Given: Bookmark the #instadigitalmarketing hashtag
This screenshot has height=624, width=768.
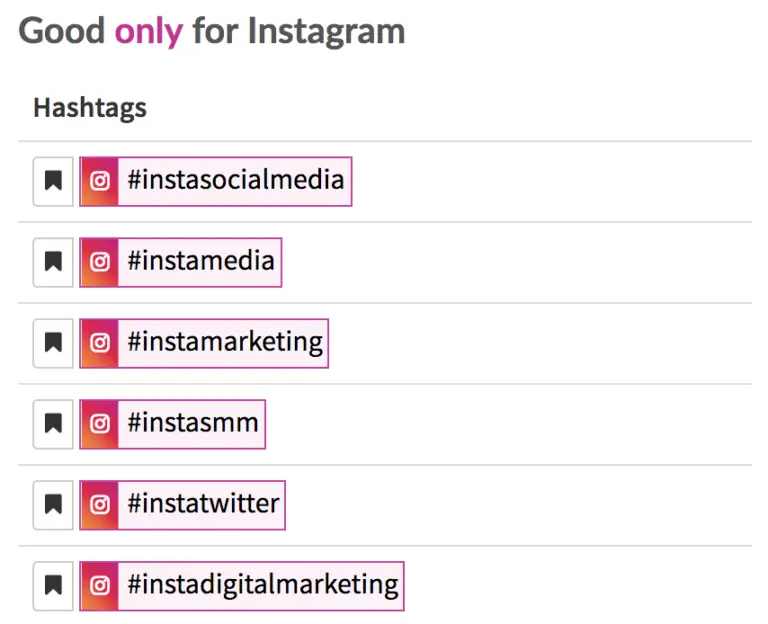Looking at the screenshot, I should point(53,586).
